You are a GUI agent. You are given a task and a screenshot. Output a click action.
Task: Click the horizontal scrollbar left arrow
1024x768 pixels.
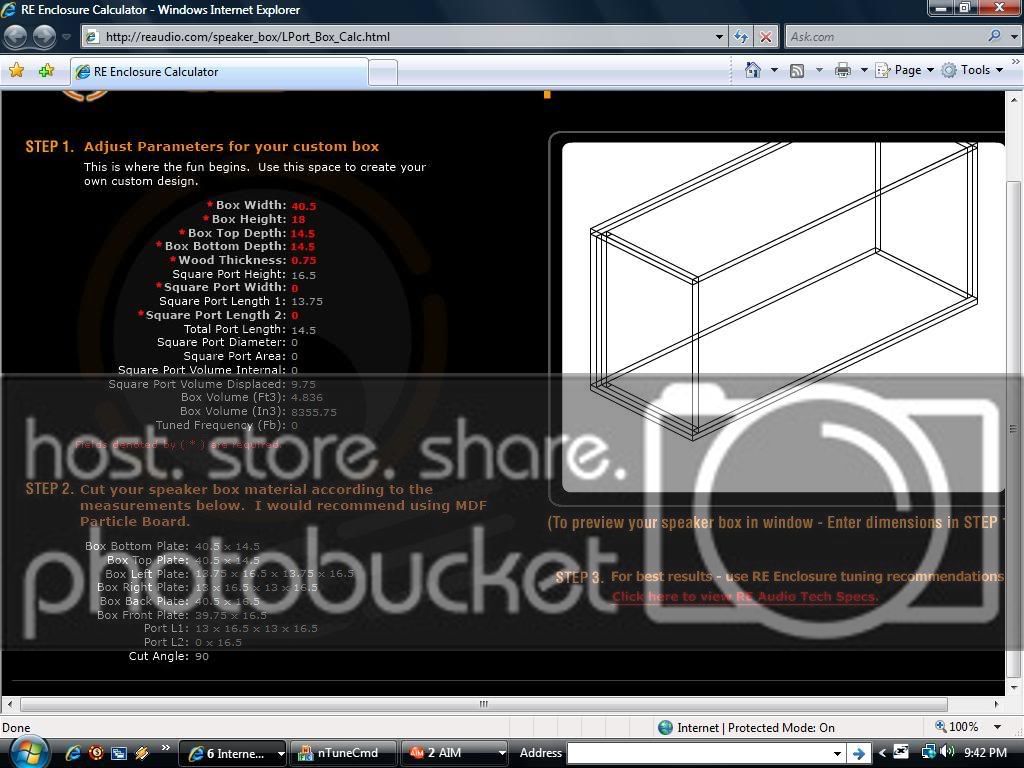point(9,704)
